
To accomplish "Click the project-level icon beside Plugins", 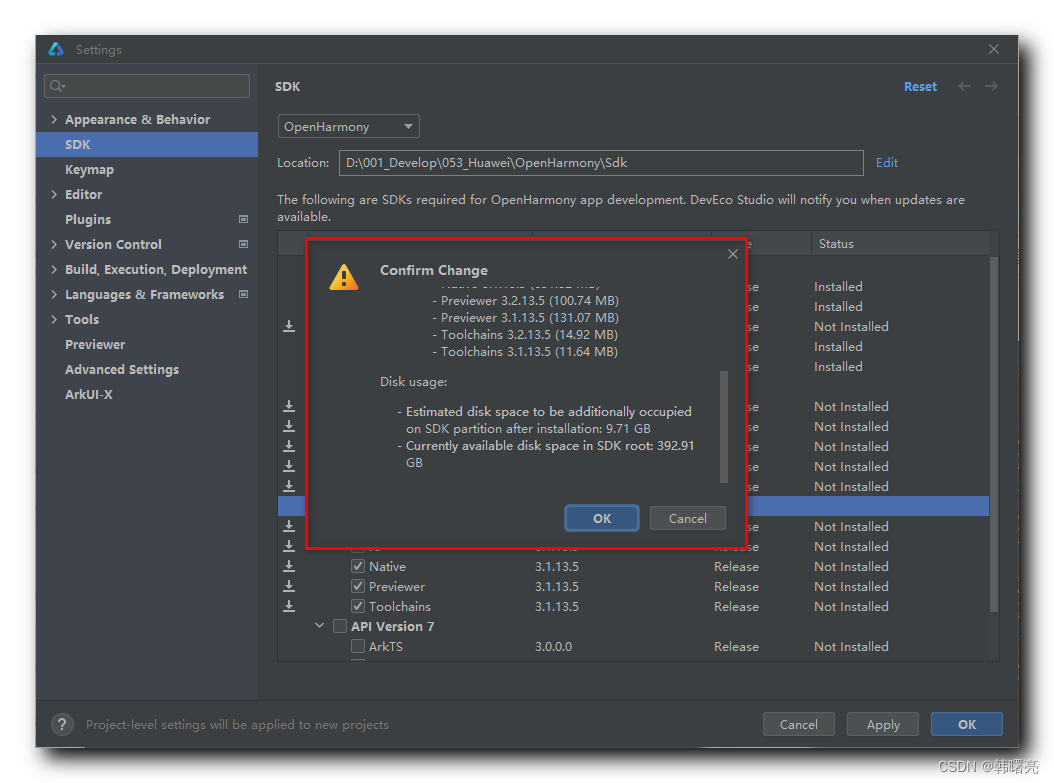I will click(243, 219).
